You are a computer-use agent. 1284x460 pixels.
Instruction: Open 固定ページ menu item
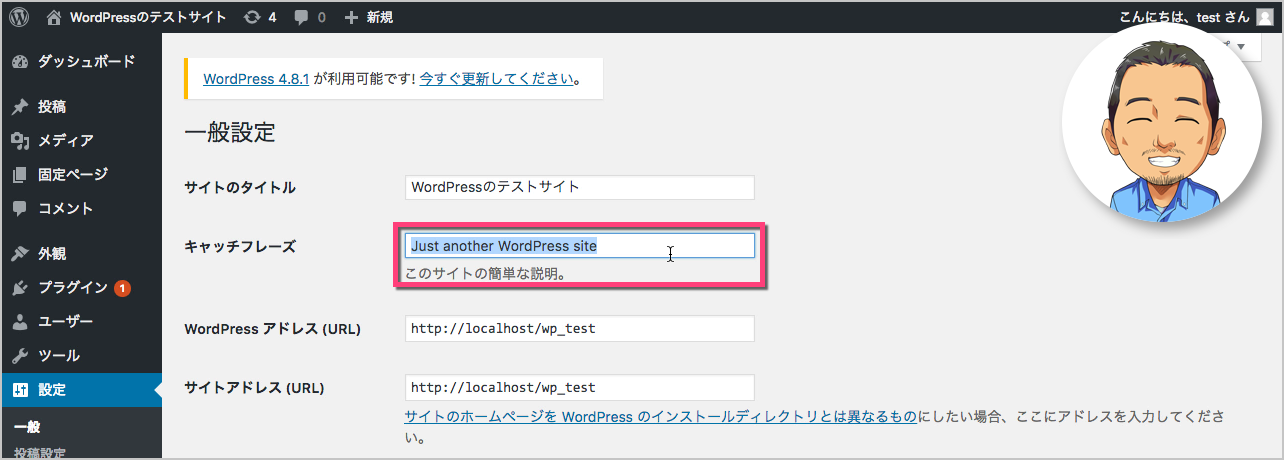(x=73, y=174)
